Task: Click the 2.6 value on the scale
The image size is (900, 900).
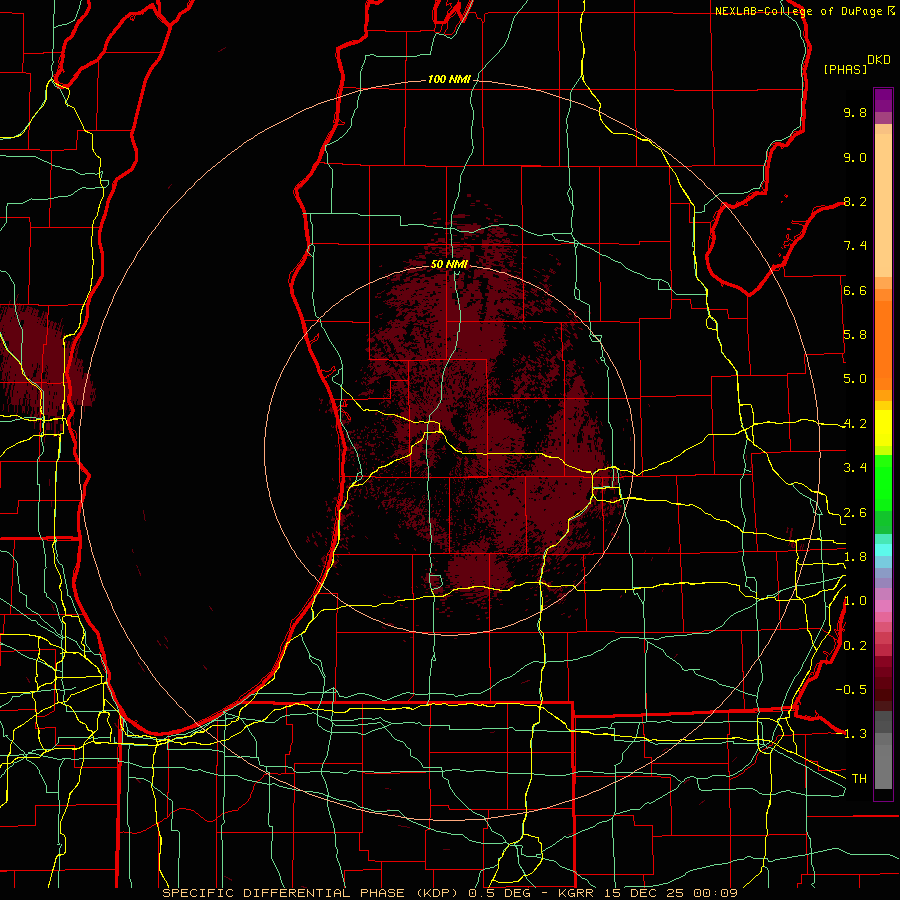Action: [x=855, y=513]
